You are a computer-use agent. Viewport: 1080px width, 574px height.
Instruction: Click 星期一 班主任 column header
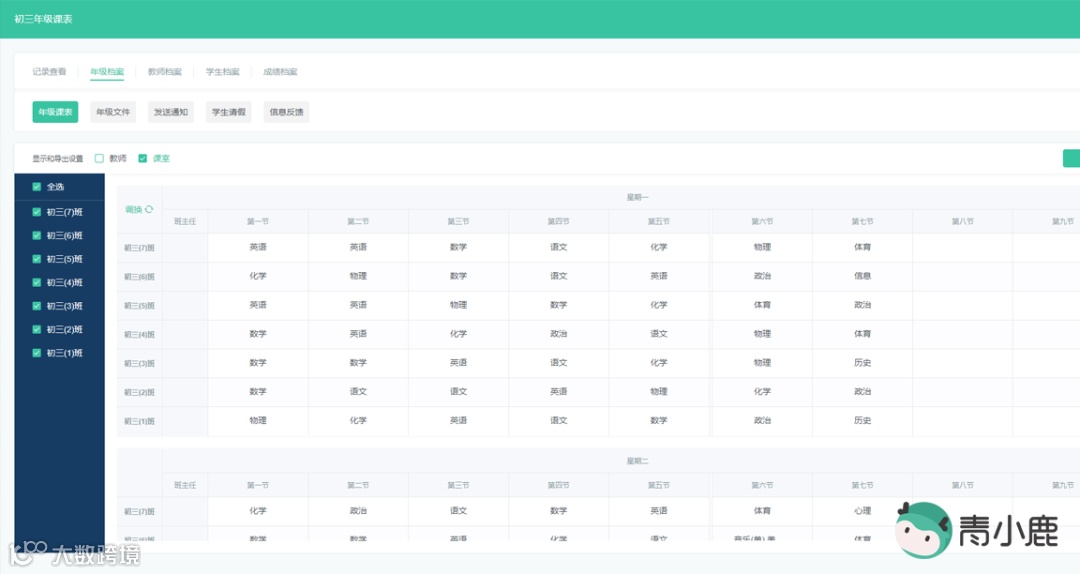pos(185,222)
